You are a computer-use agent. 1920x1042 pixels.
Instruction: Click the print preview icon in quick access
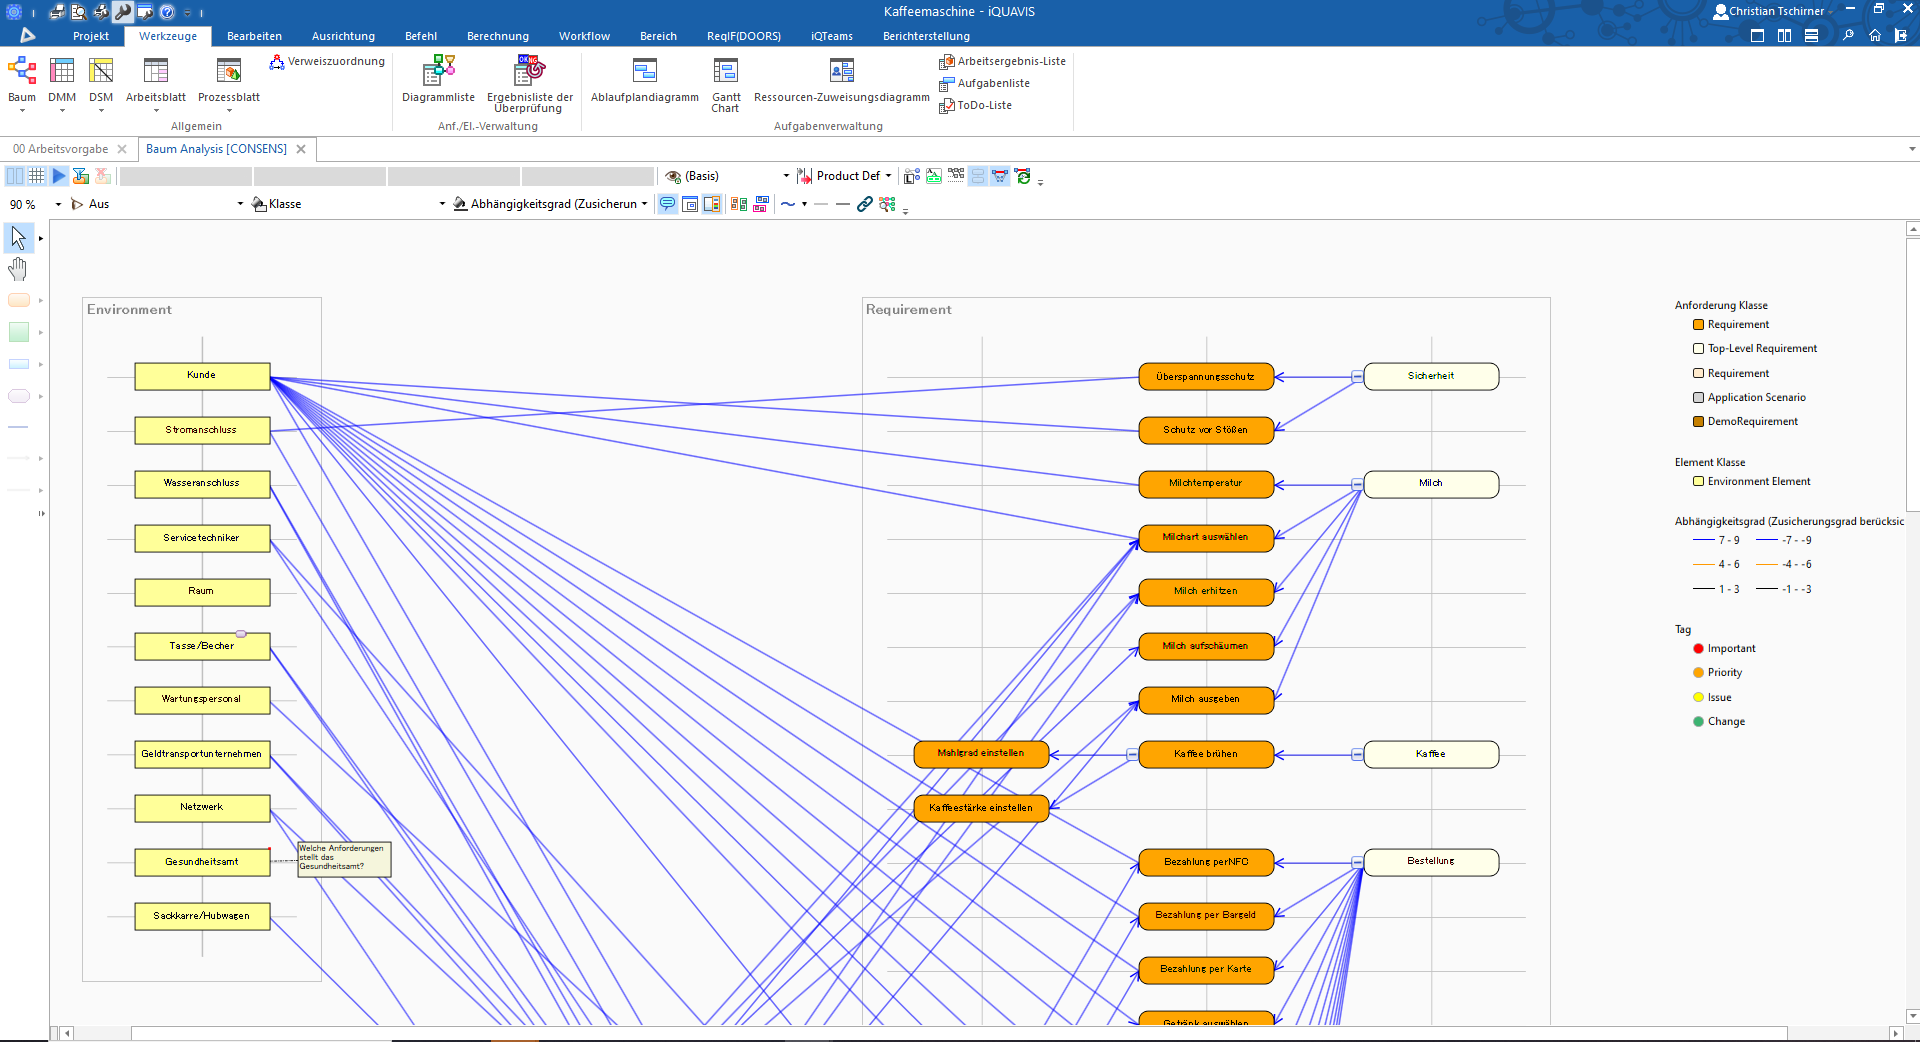point(79,12)
